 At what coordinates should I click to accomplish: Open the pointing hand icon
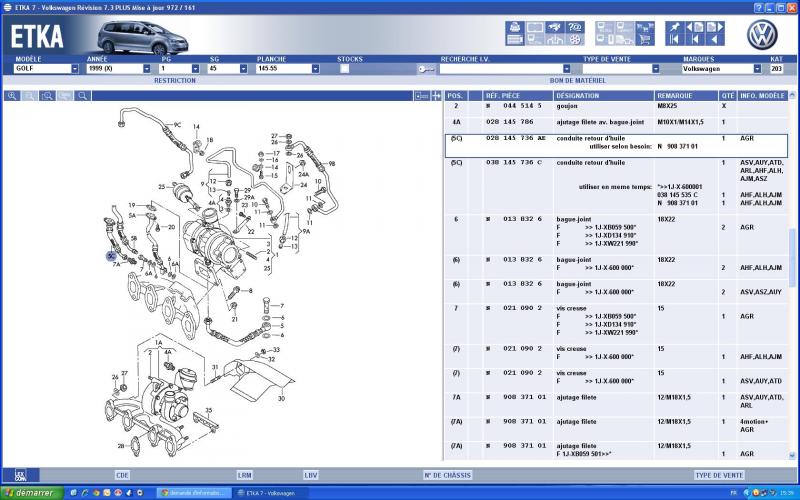pos(555,27)
